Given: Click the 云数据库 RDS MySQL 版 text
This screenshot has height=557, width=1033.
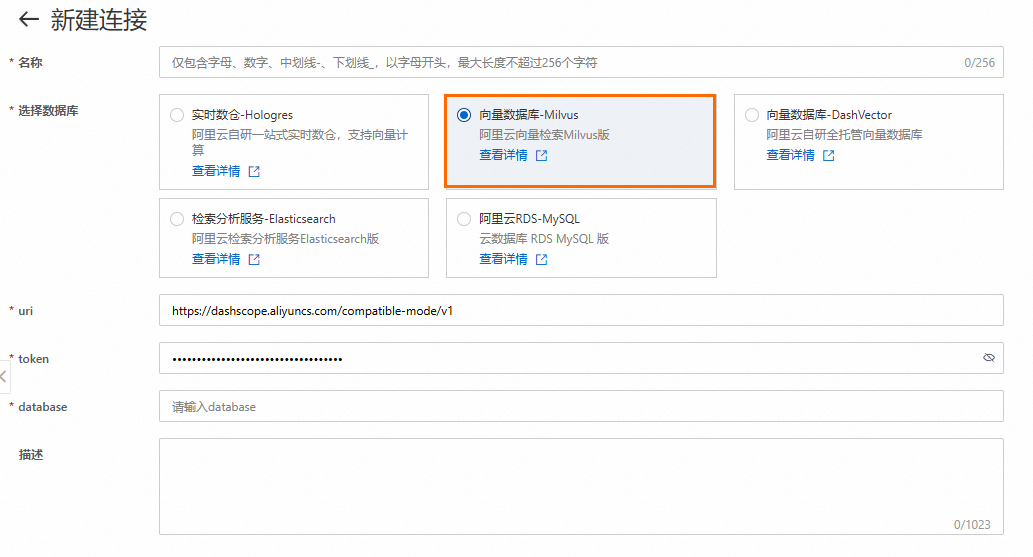Looking at the screenshot, I should pyautogui.click(x=544, y=239).
